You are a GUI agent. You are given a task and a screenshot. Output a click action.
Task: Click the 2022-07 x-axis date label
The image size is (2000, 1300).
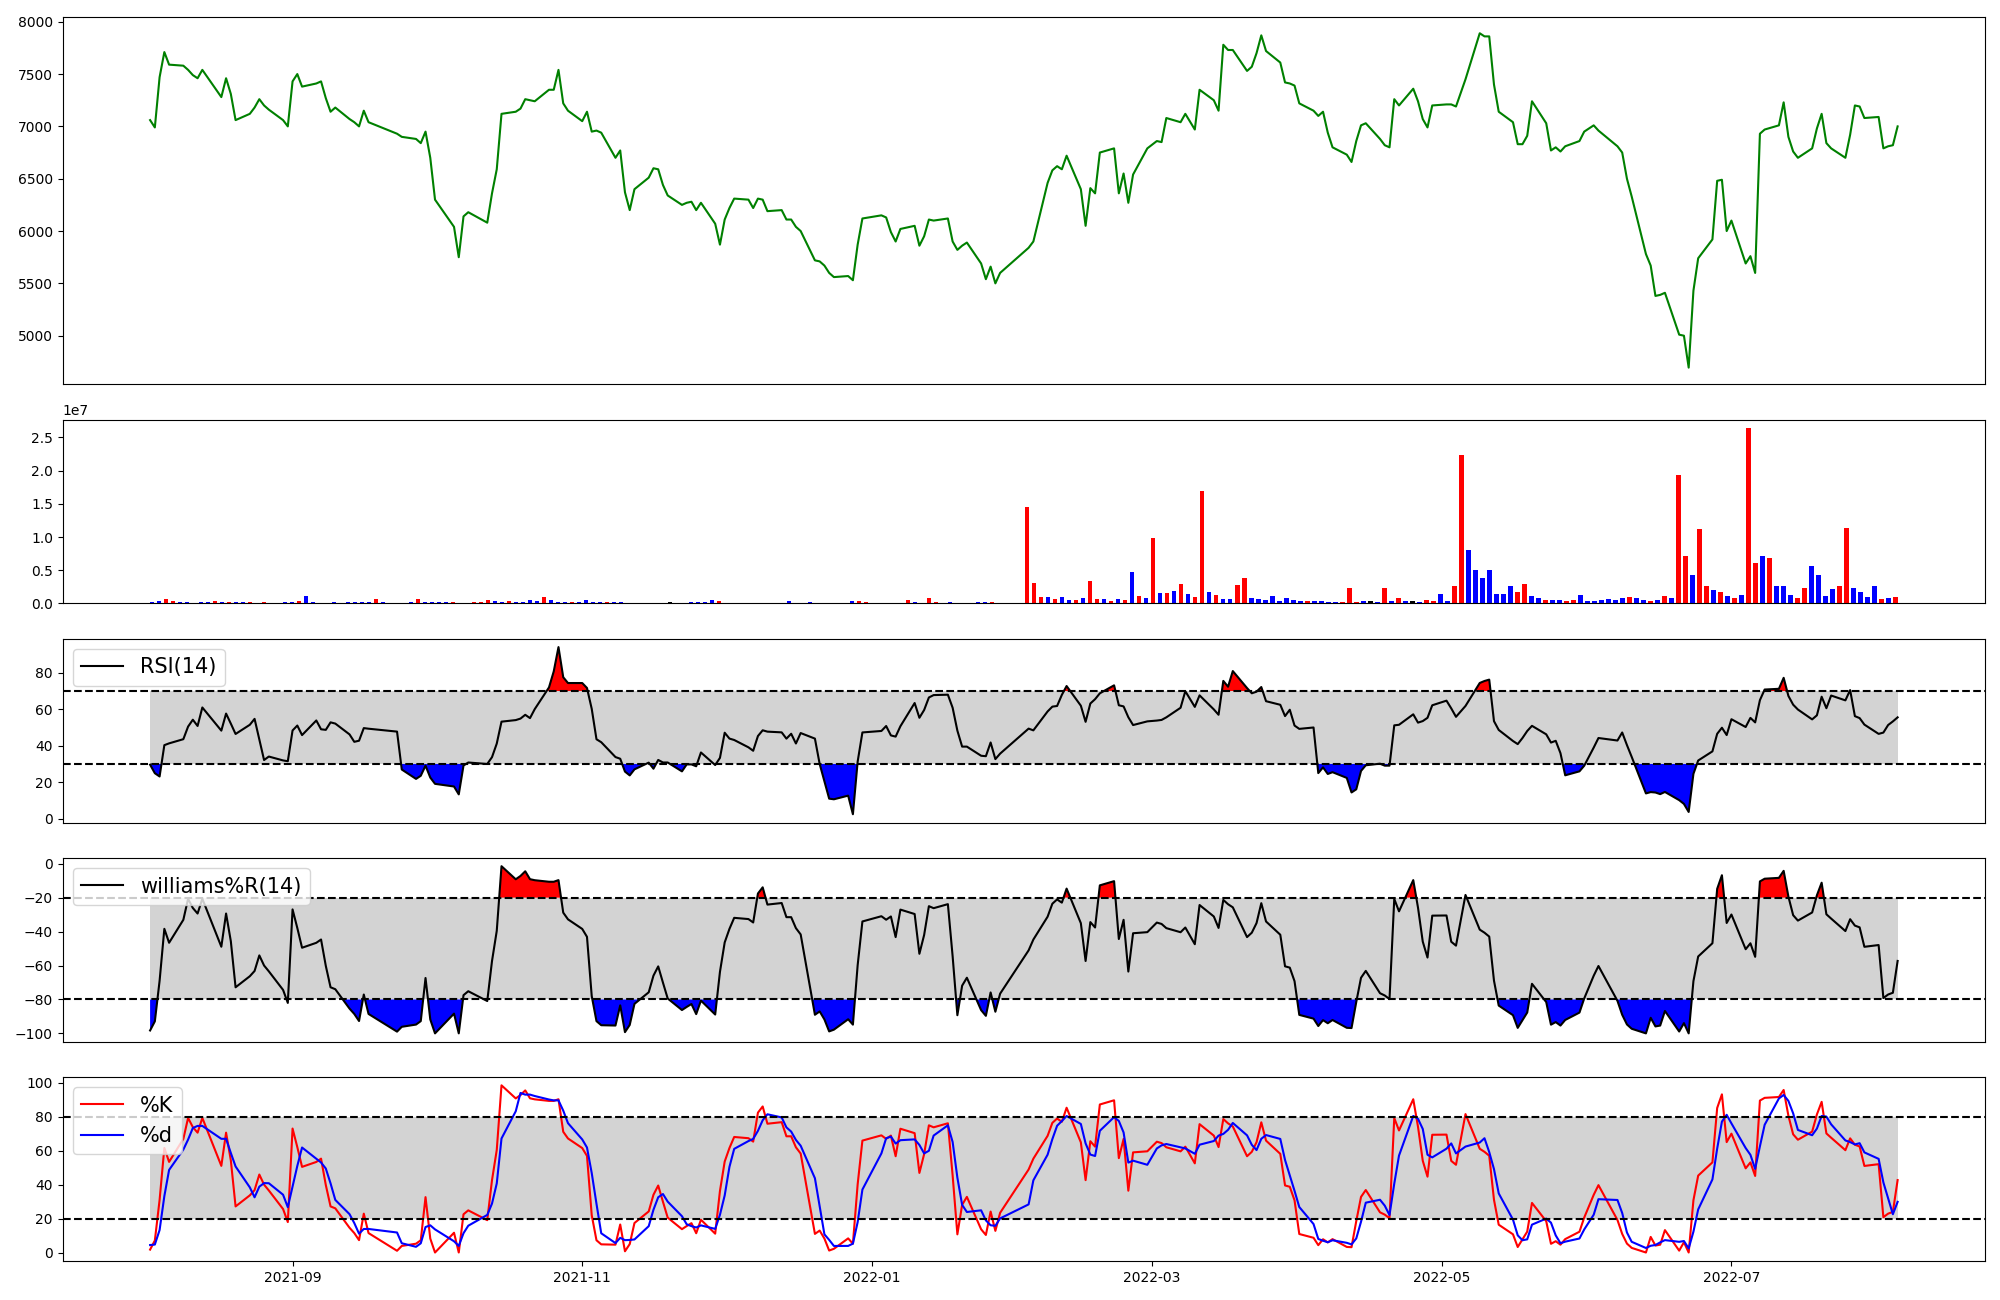1731,1277
